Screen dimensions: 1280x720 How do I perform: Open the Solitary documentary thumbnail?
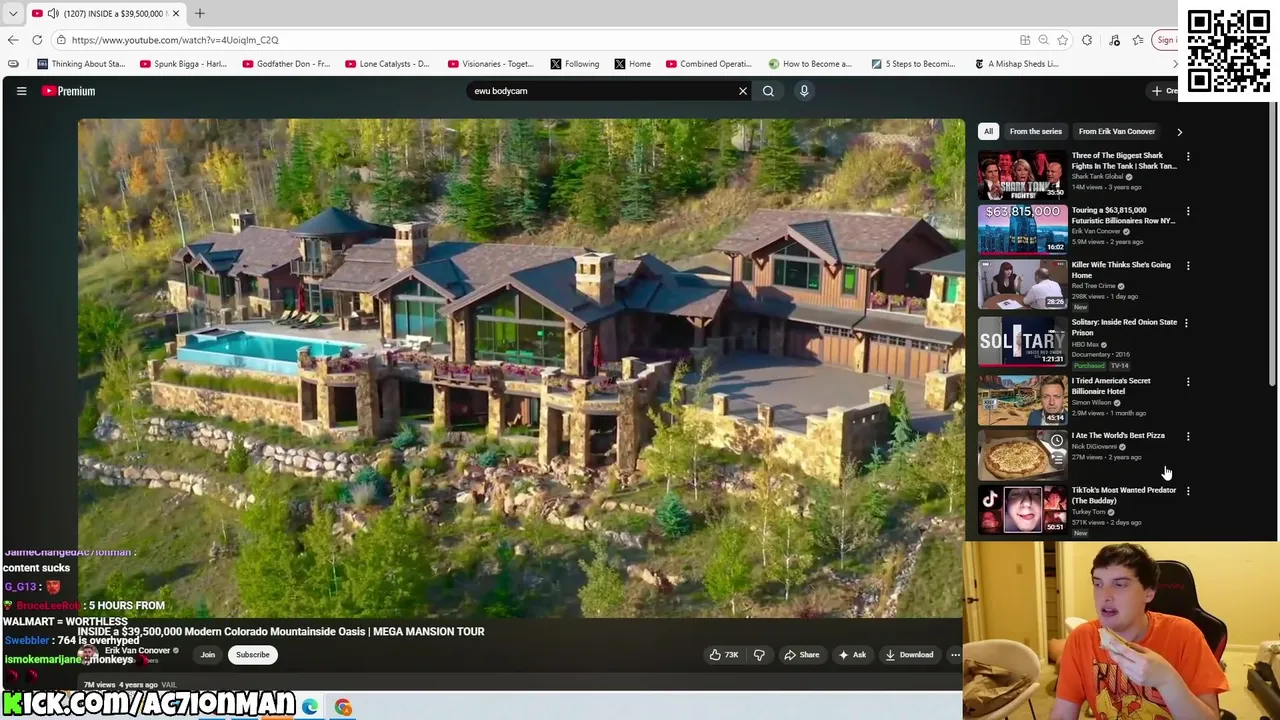click(x=1022, y=341)
